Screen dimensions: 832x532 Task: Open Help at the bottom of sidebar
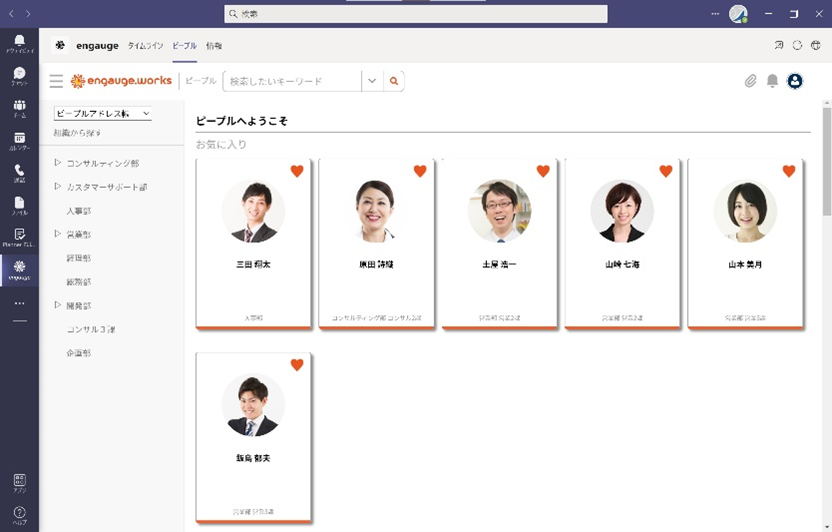point(19,515)
